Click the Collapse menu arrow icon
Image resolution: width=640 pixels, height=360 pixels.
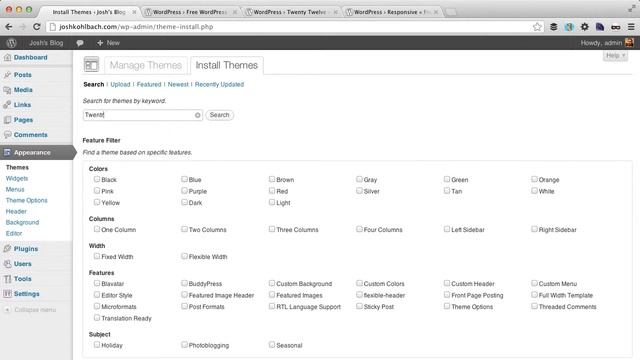pos(7,310)
